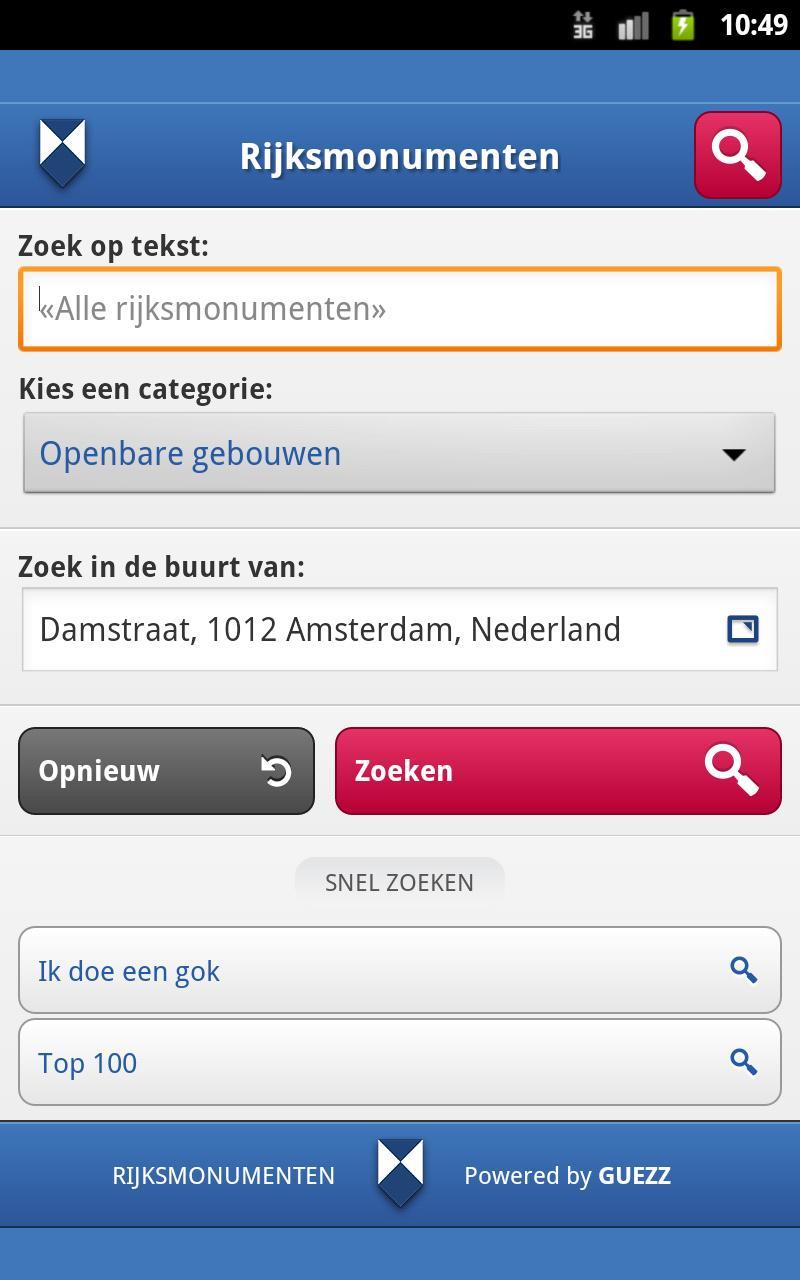Tap the red magnifier icon in the header
This screenshot has height=1280, width=800.
[737, 155]
